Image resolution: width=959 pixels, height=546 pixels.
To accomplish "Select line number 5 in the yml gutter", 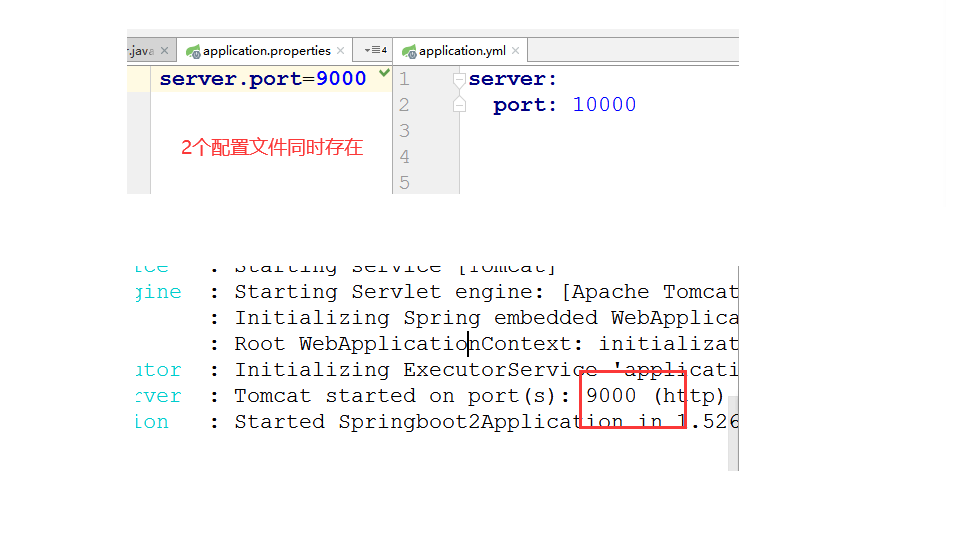I will coord(404,182).
